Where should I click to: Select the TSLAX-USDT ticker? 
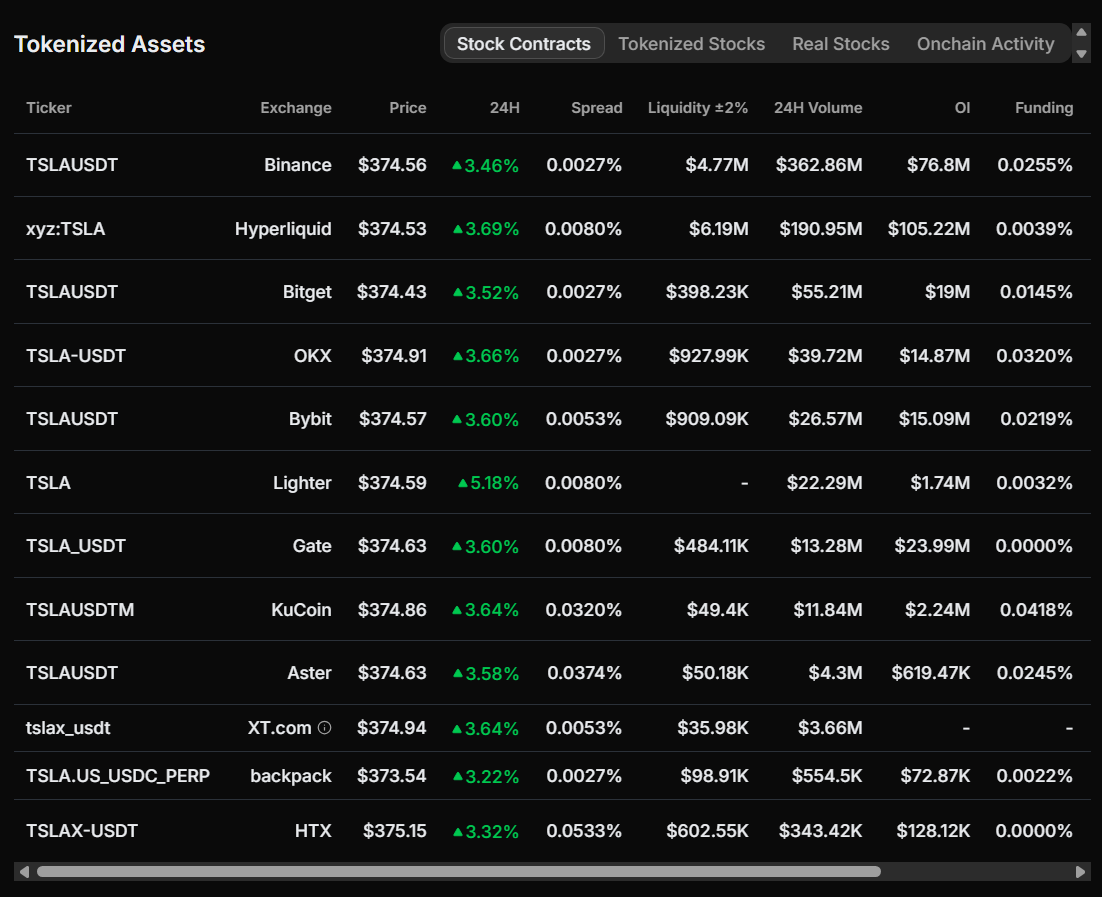point(82,831)
